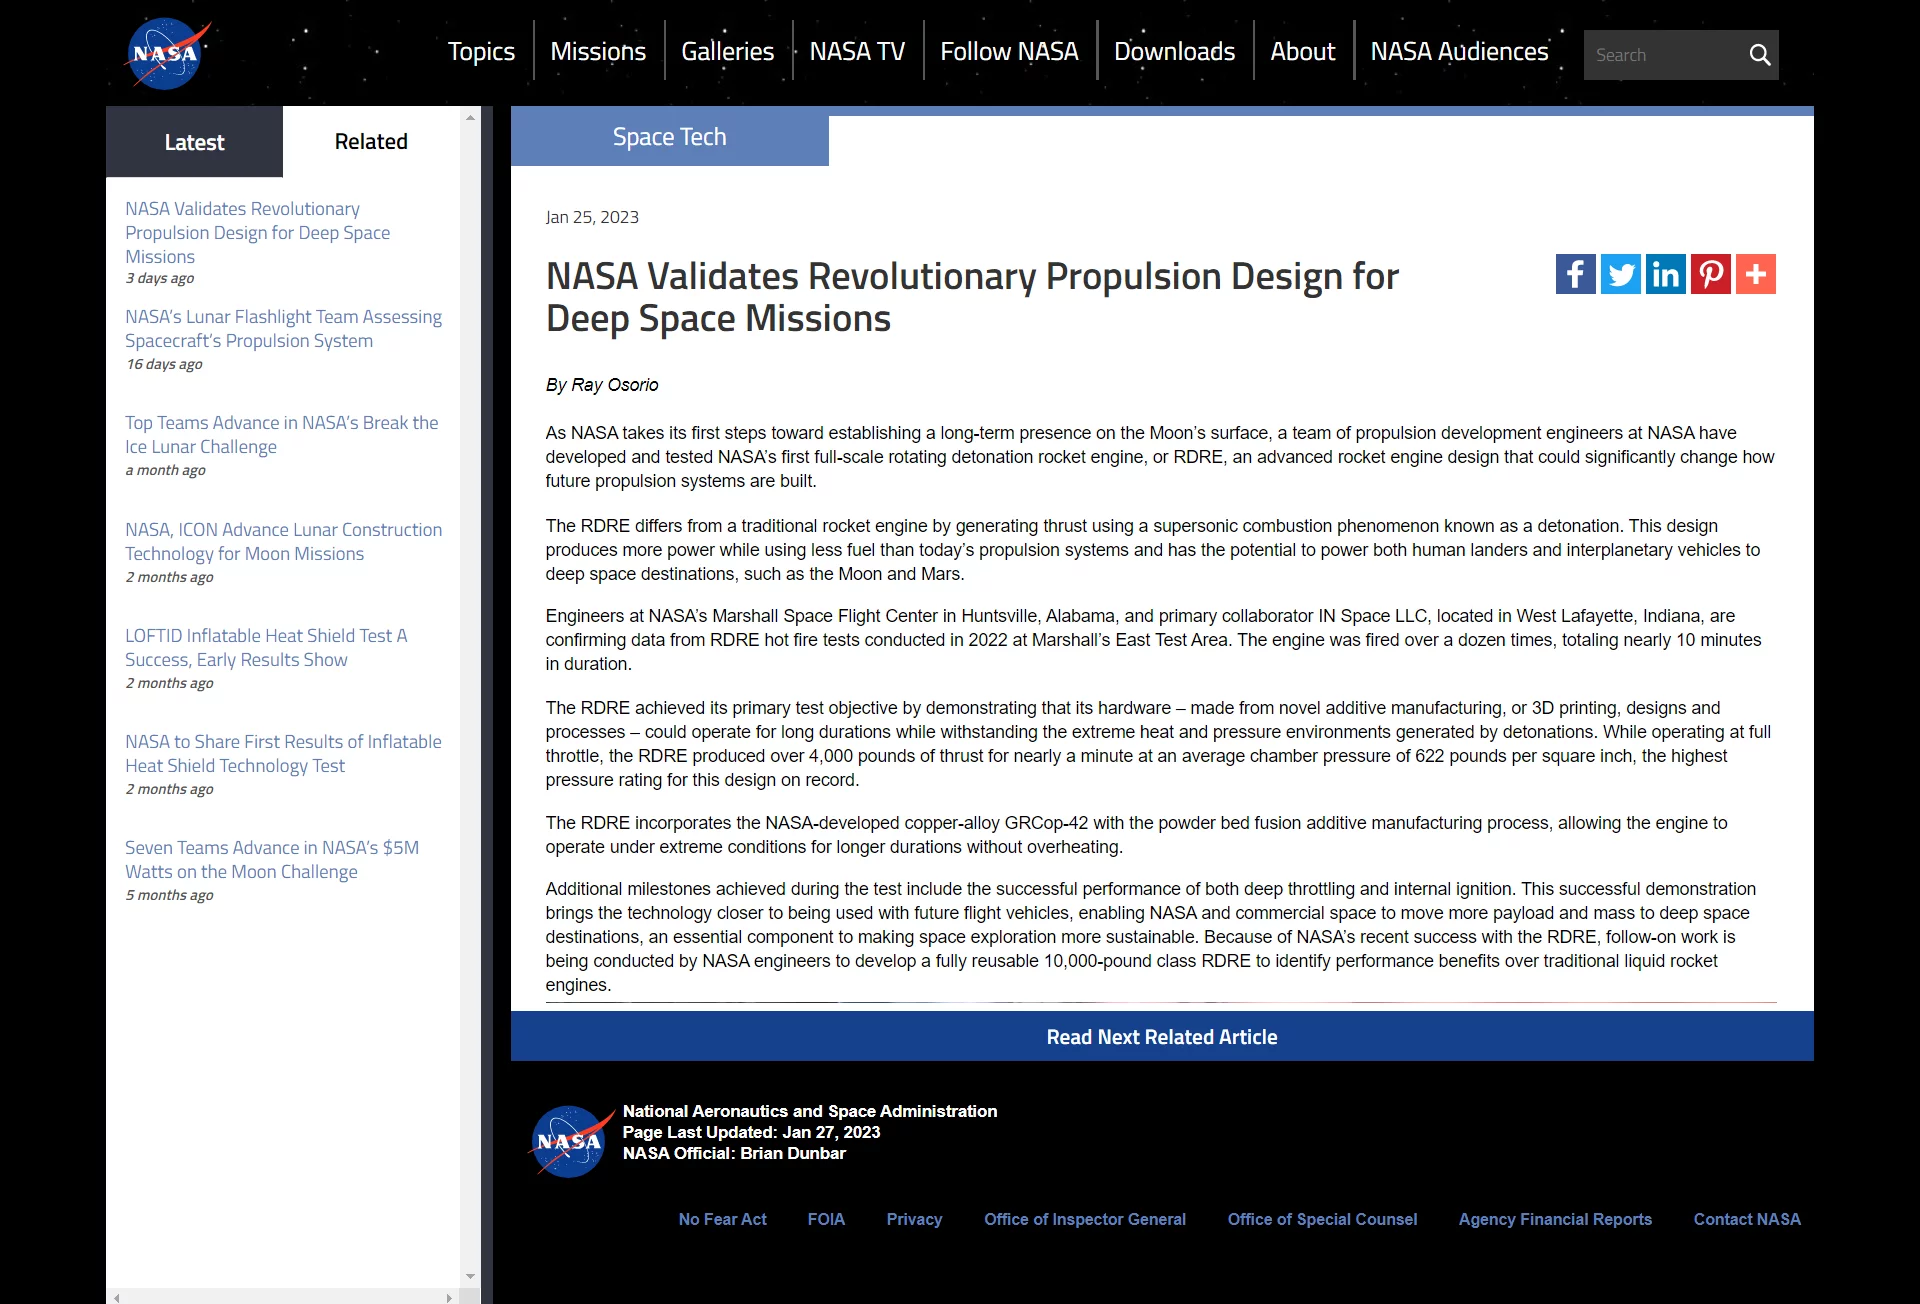Open Watts on the Moon Challenge link
Viewport: 1920px width, 1304px height.
(272, 859)
